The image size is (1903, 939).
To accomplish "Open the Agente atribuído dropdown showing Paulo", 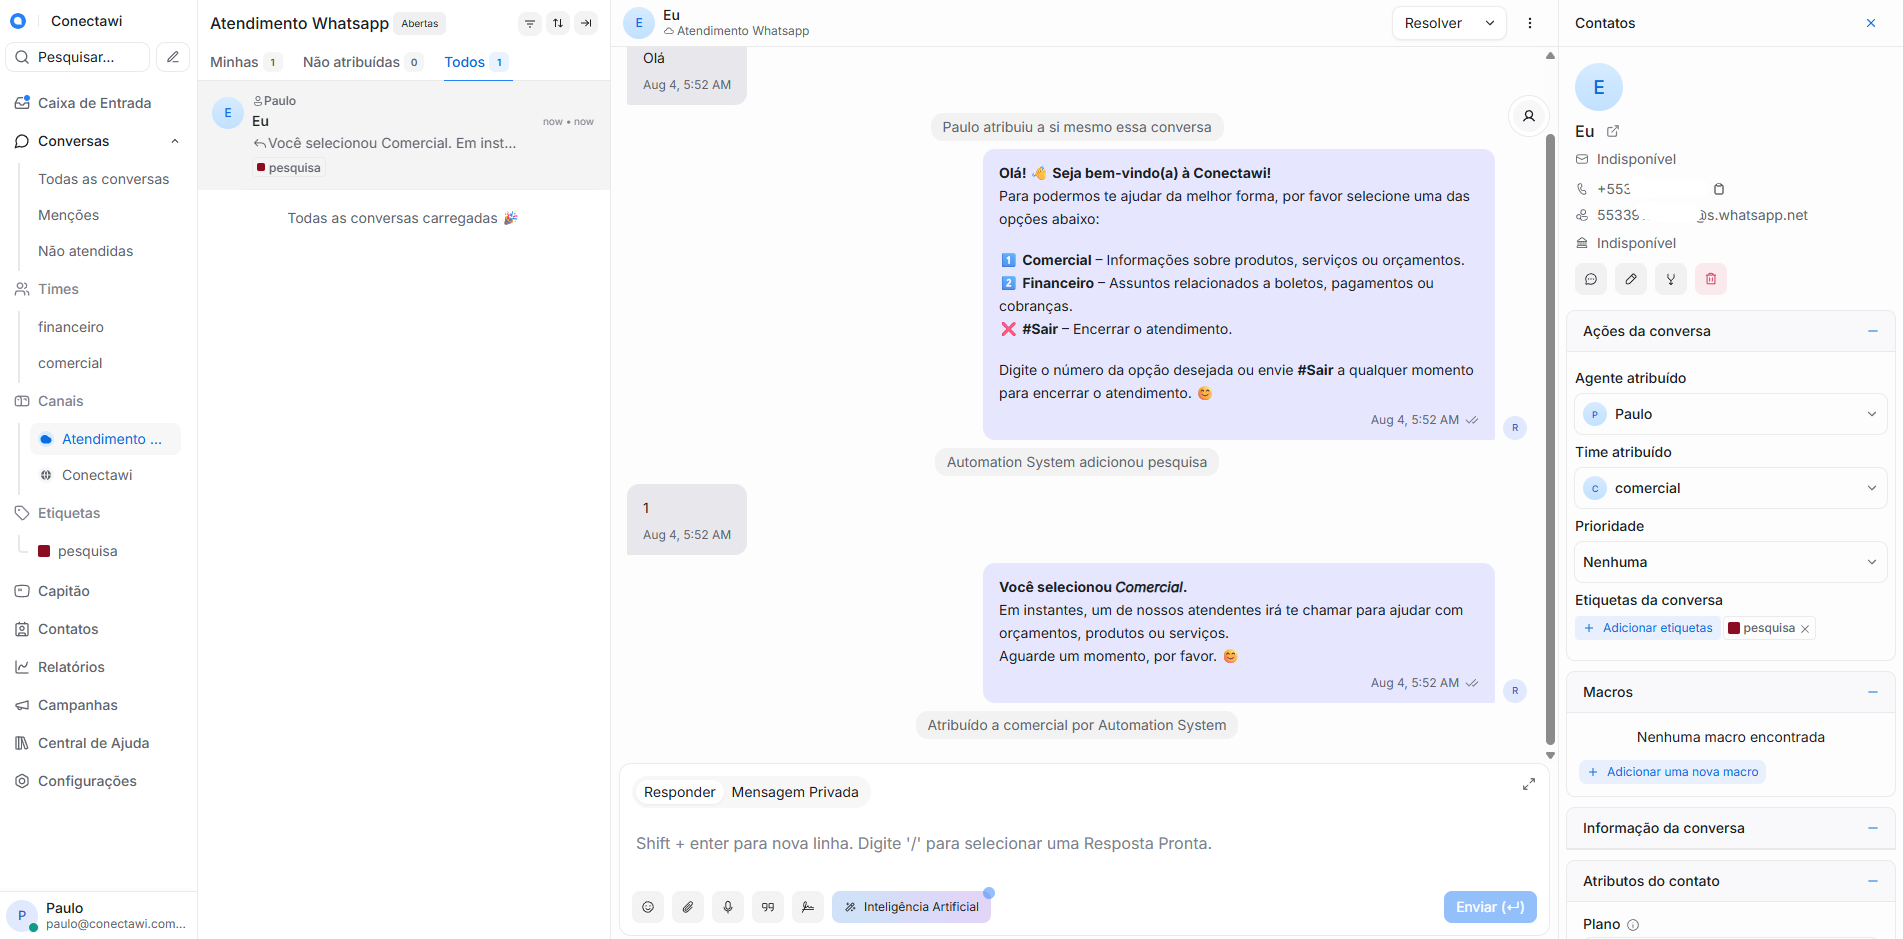I will pos(1730,414).
